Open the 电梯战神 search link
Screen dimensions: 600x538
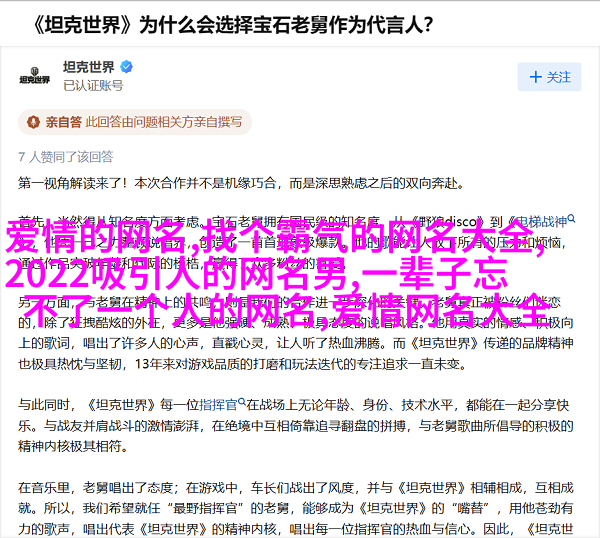541,222
